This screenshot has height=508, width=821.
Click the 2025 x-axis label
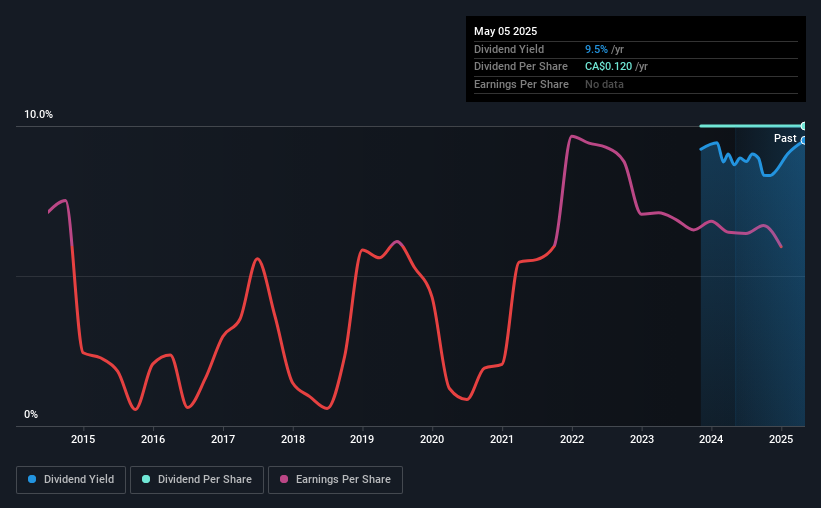[781, 439]
